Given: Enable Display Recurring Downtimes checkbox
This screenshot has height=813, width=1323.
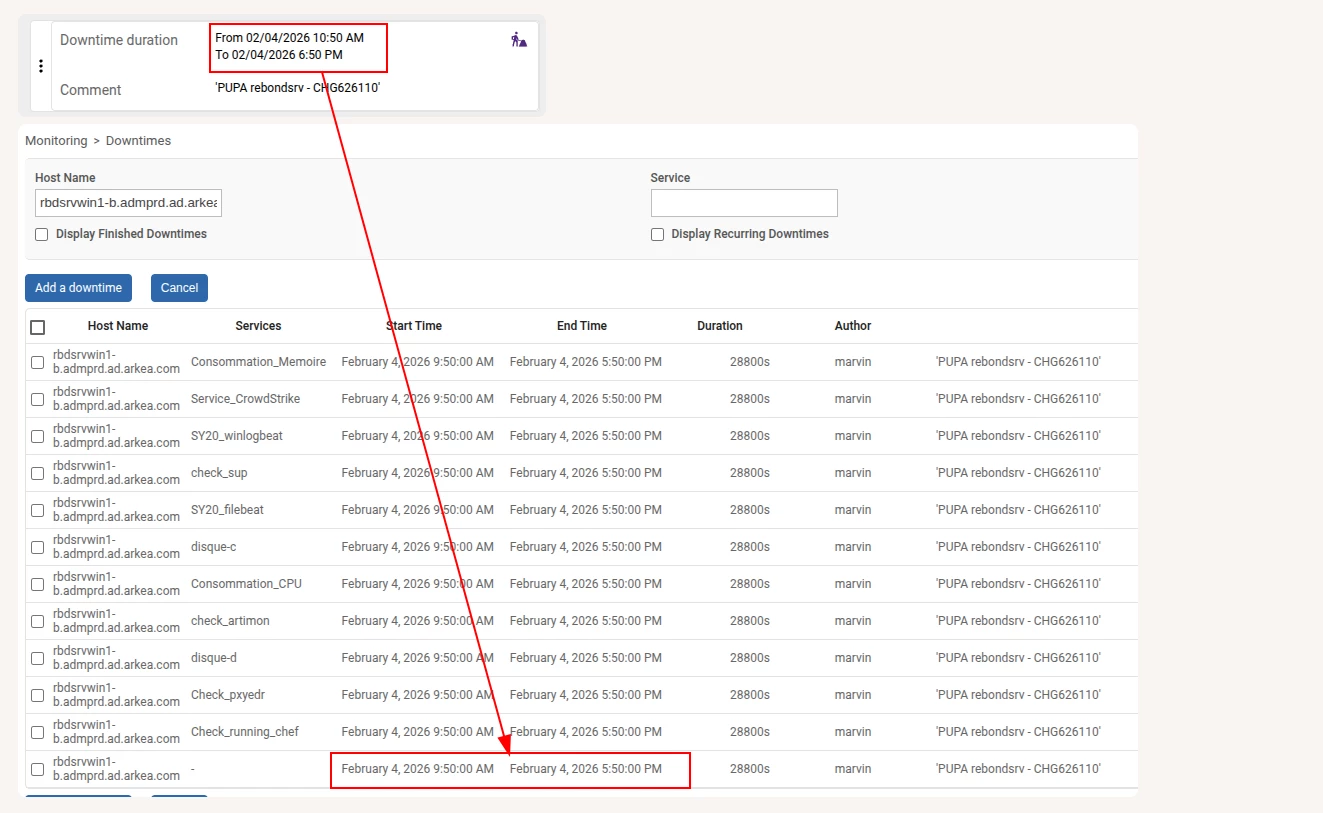Looking at the screenshot, I should (x=657, y=234).
